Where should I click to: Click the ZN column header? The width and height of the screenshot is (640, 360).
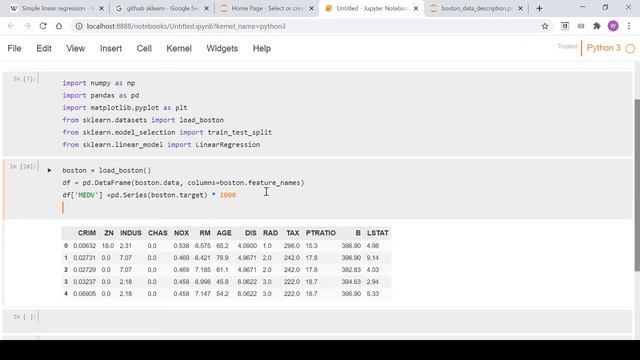point(109,233)
